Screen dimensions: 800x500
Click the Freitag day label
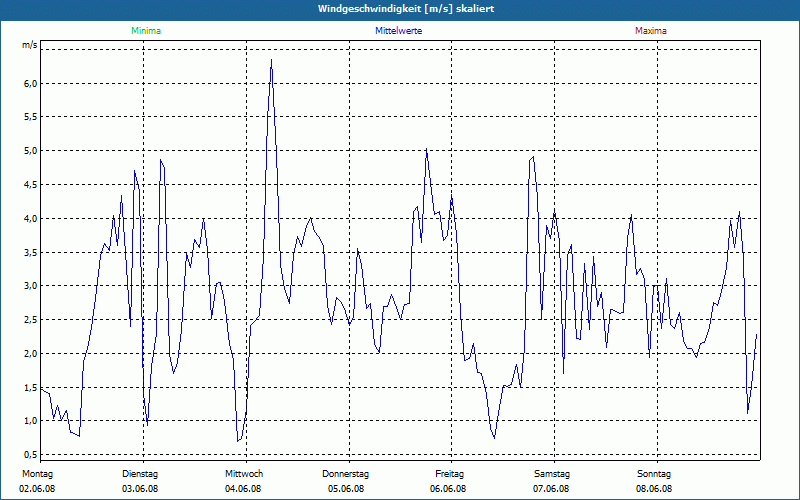pyautogui.click(x=449, y=474)
